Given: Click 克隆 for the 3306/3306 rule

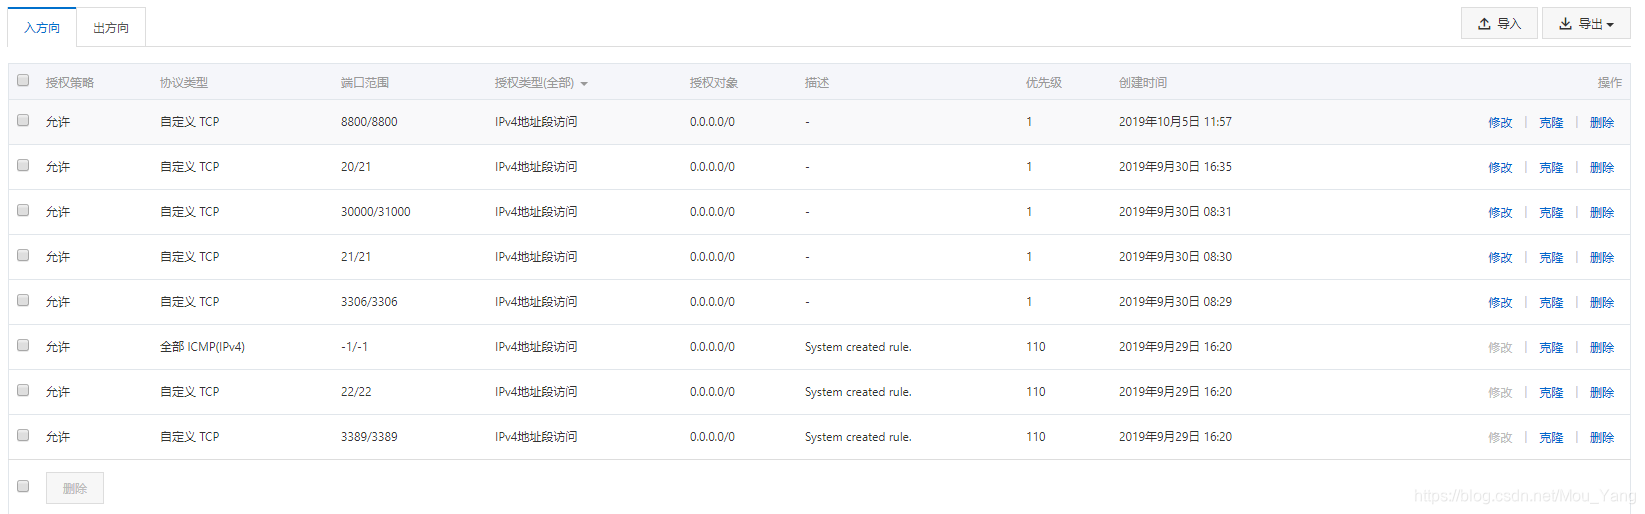Looking at the screenshot, I should pyautogui.click(x=1551, y=303).
